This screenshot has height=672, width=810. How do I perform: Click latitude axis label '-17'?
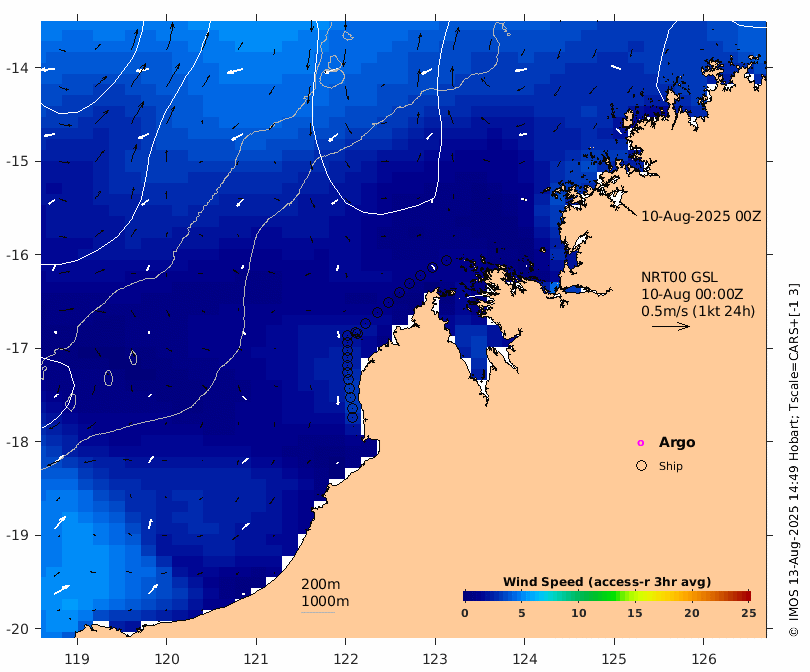click(17, 348)
